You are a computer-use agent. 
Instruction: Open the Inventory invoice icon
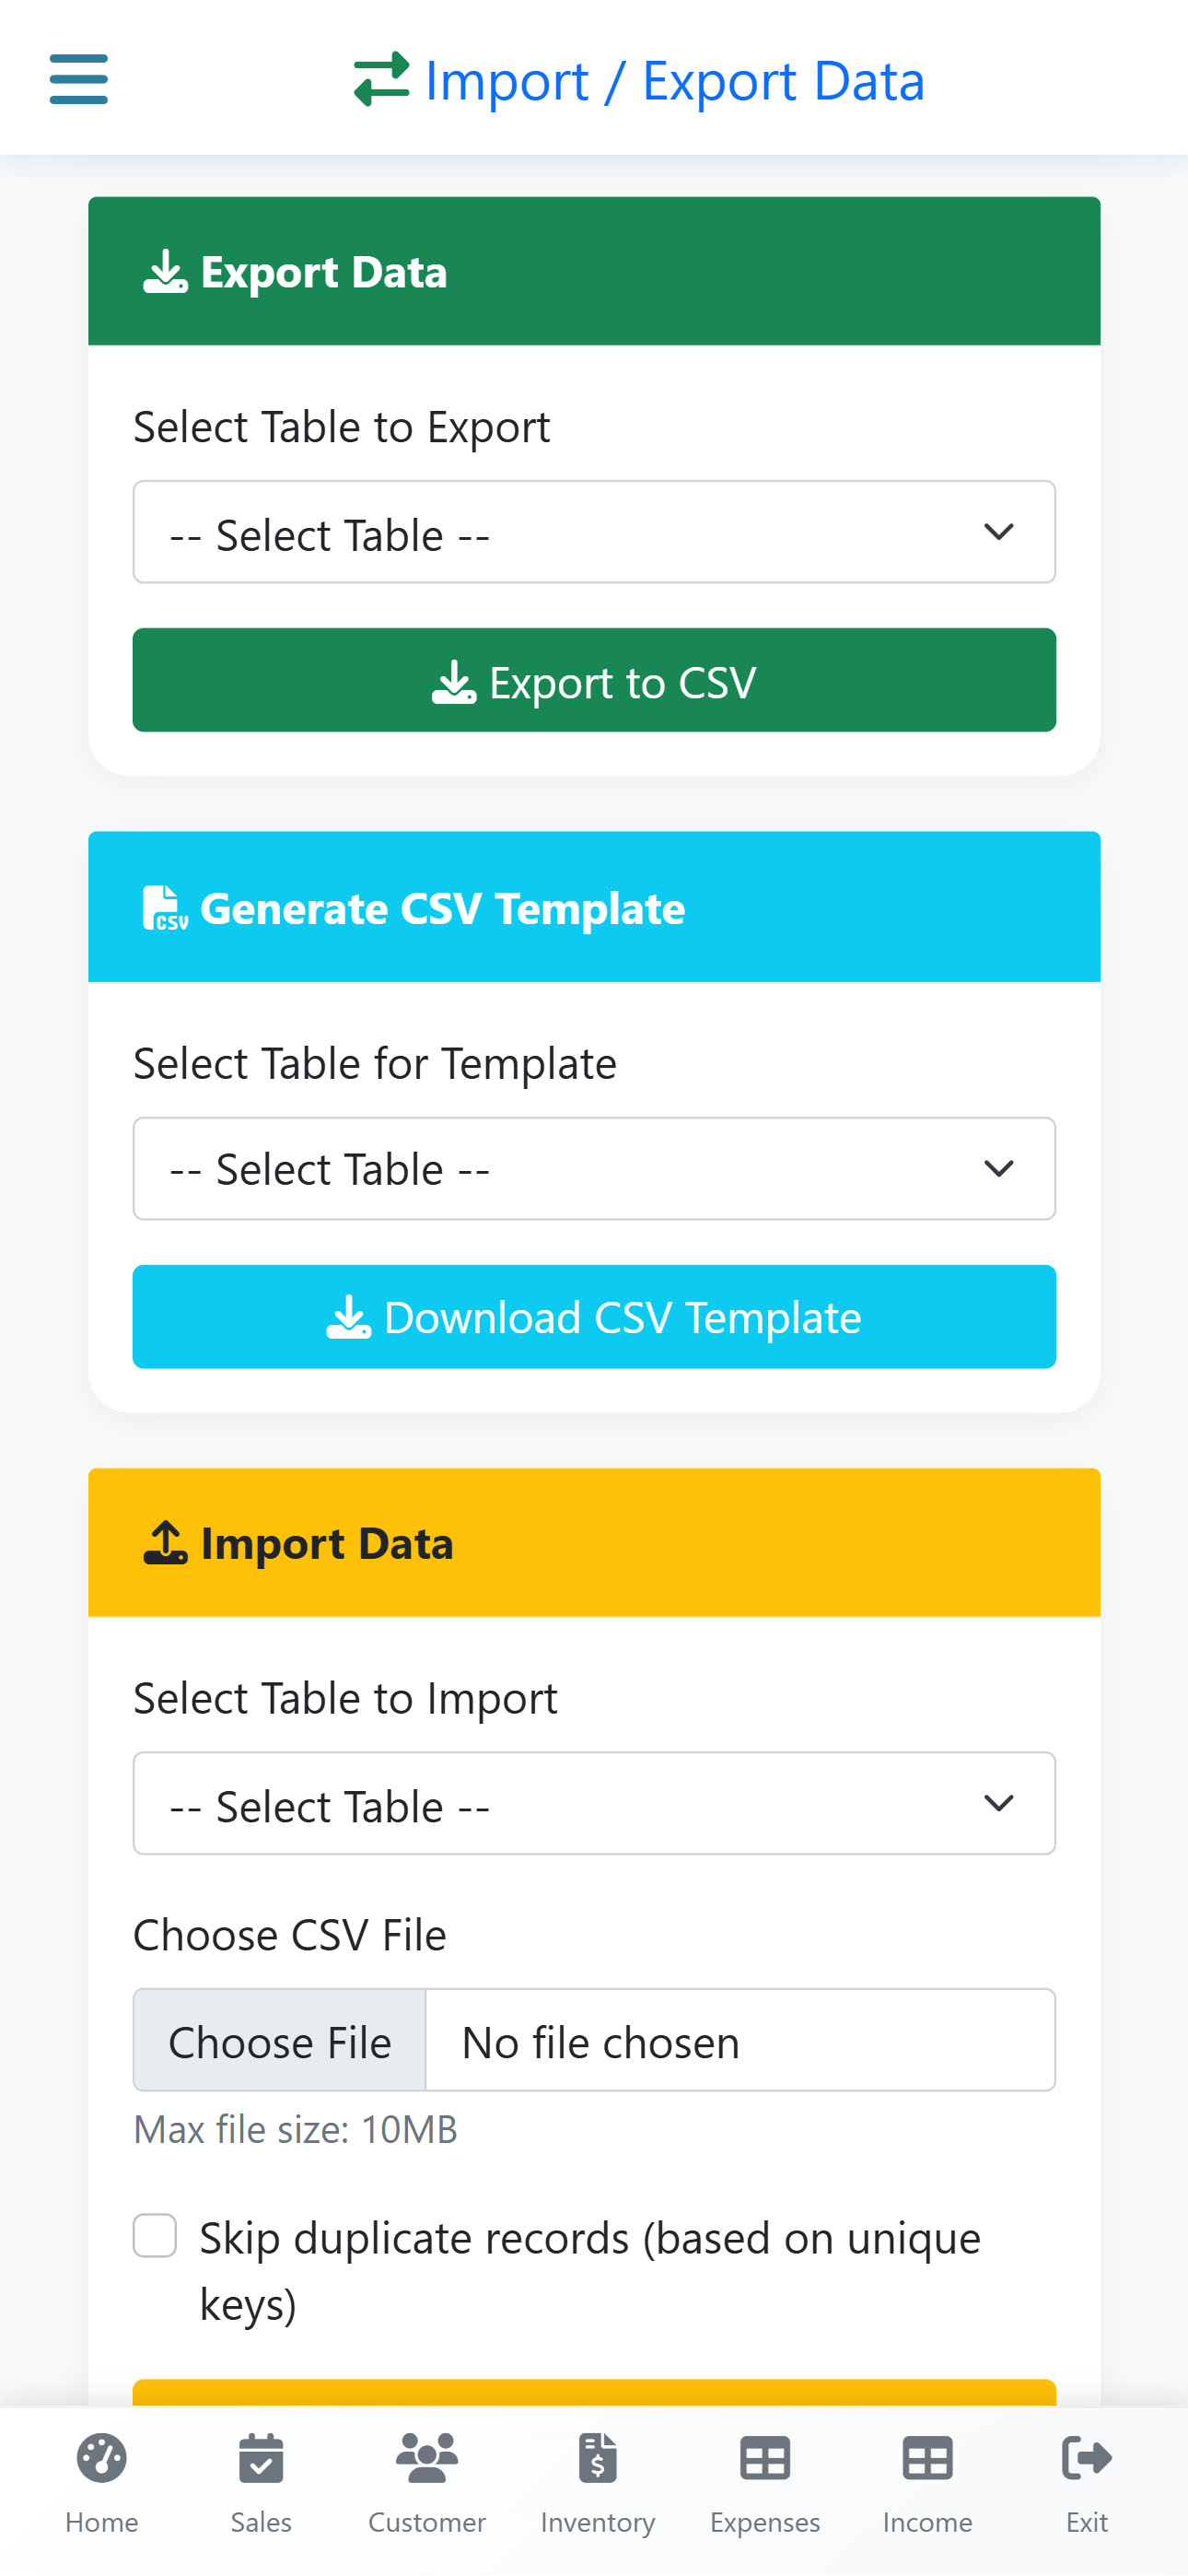tap(597, 2458)
